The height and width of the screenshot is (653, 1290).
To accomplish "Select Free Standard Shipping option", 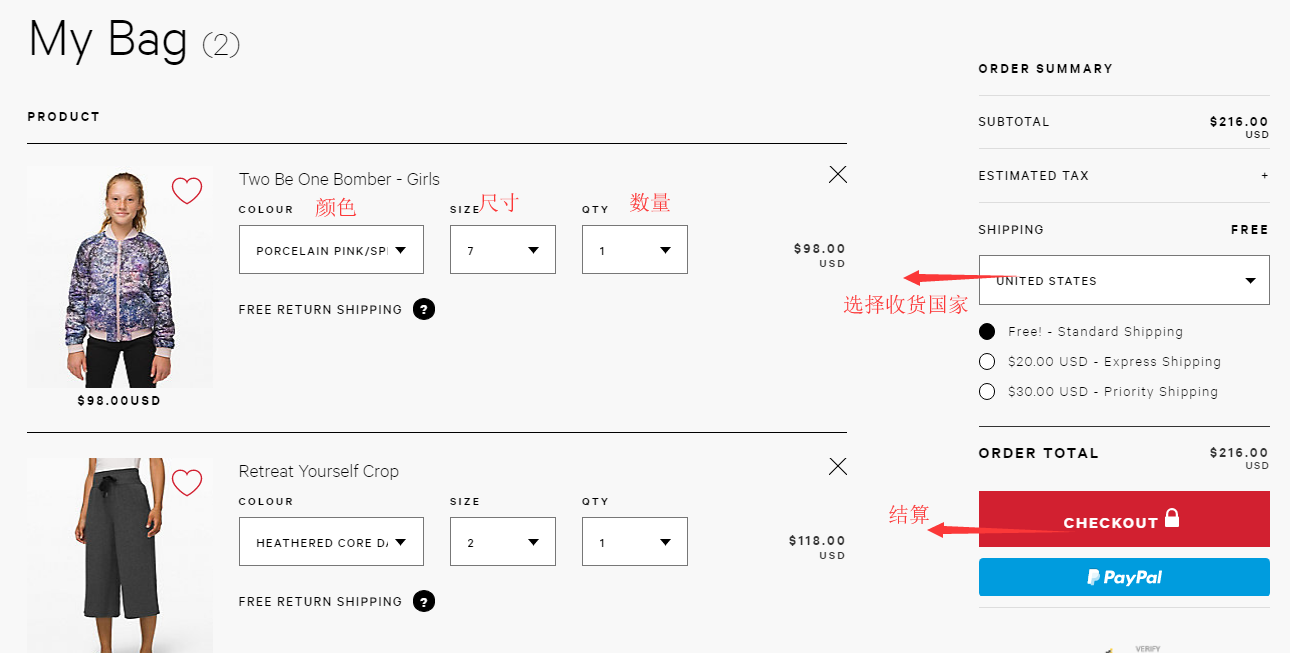I will pyautogui.click(x=987, y=332).
